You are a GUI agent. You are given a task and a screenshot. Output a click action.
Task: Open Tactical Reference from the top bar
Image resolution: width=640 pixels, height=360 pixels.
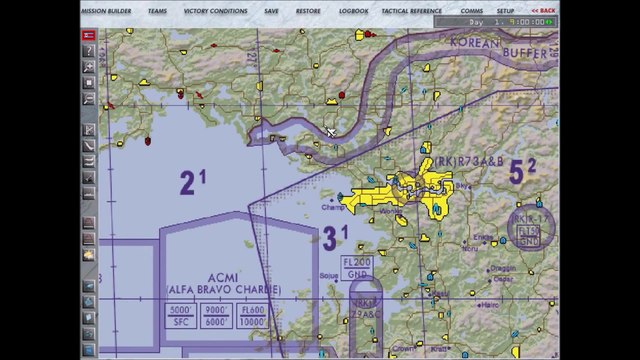[x=411, y=11]
